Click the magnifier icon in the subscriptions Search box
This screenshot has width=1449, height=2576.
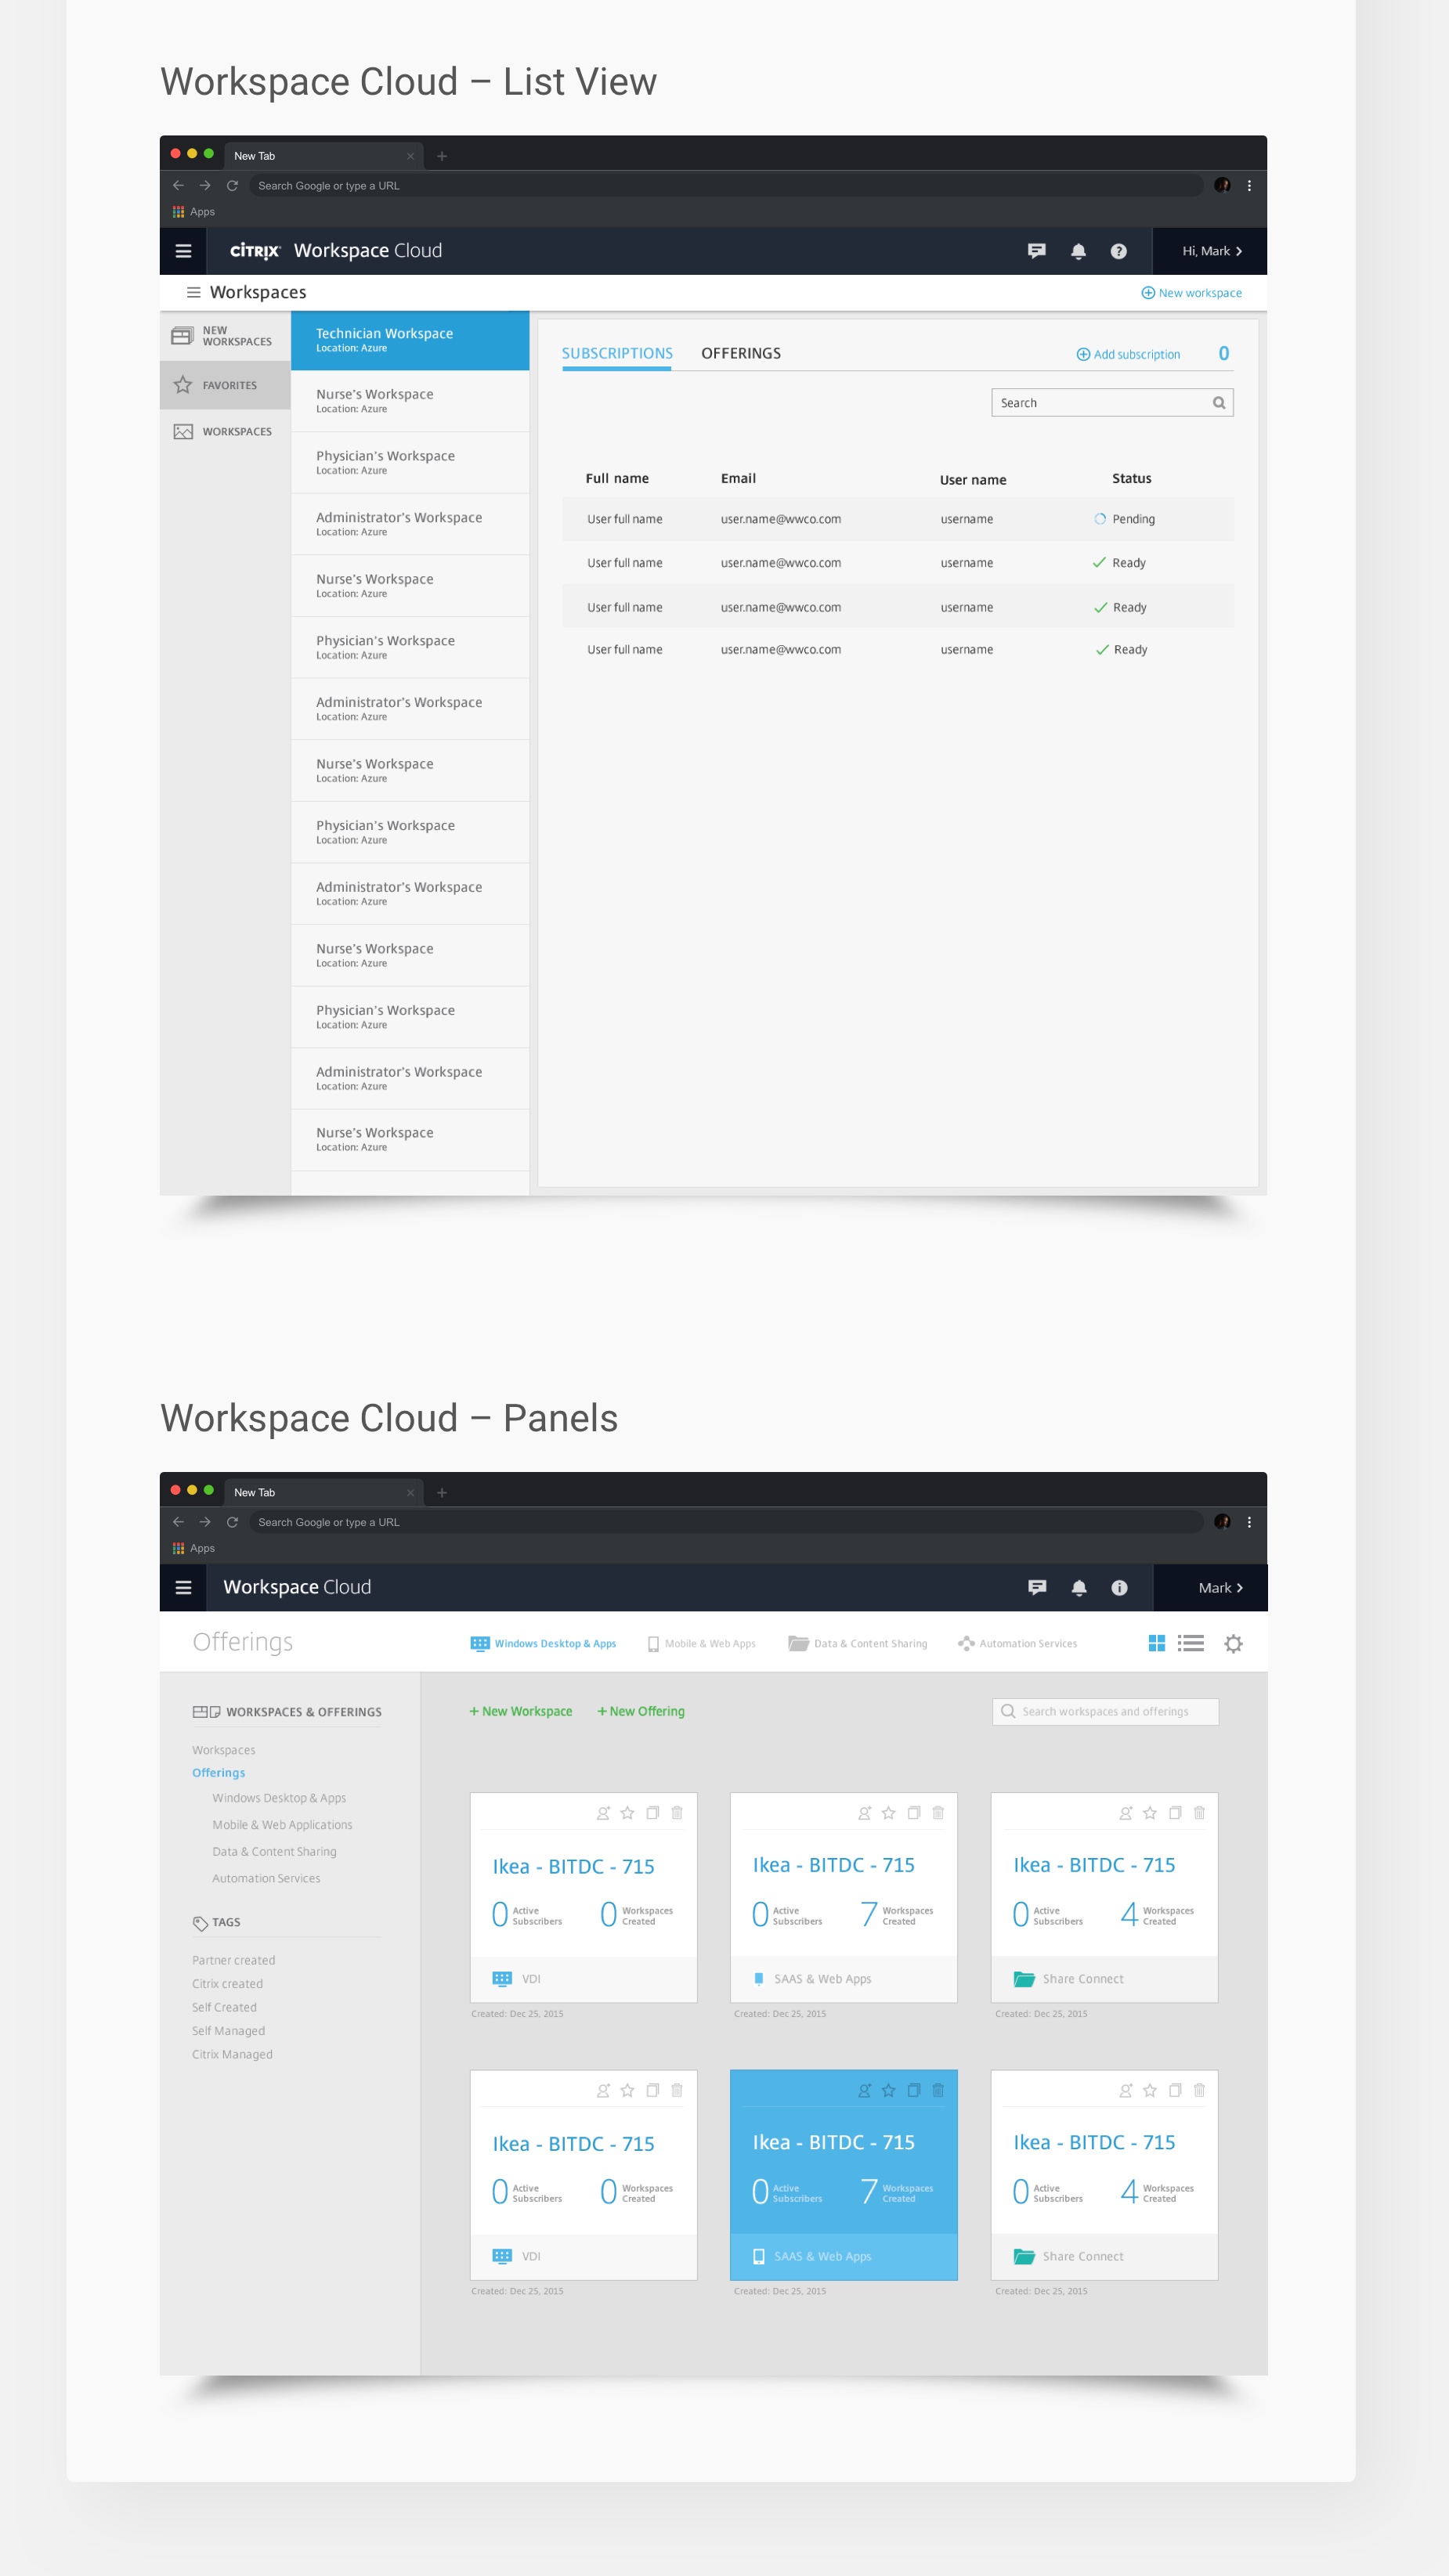tap(1218, 403)
